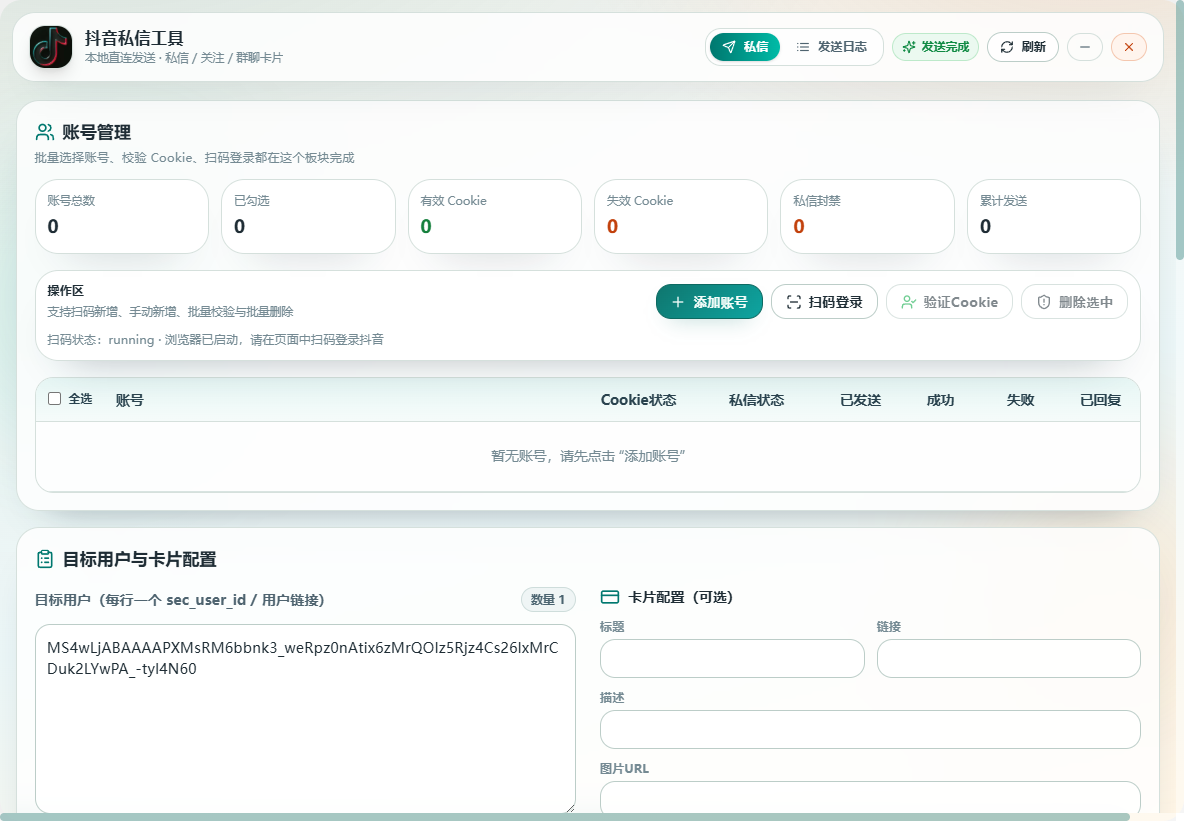Open the 发送日志 tab

pos(831,47)
